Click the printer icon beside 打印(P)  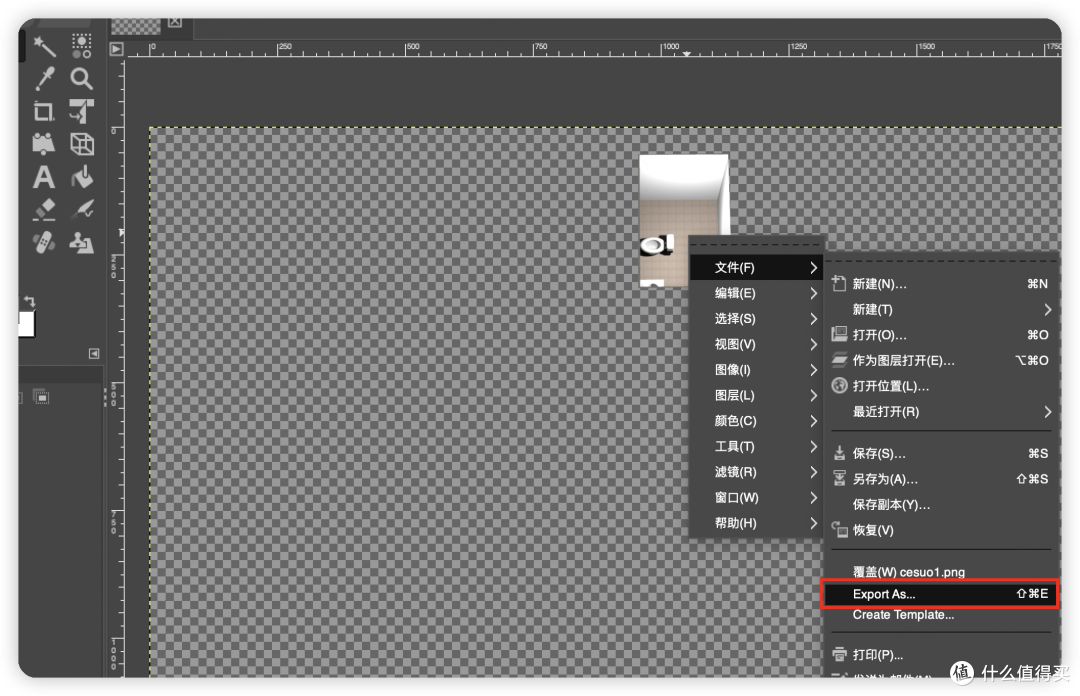point(839,654)
